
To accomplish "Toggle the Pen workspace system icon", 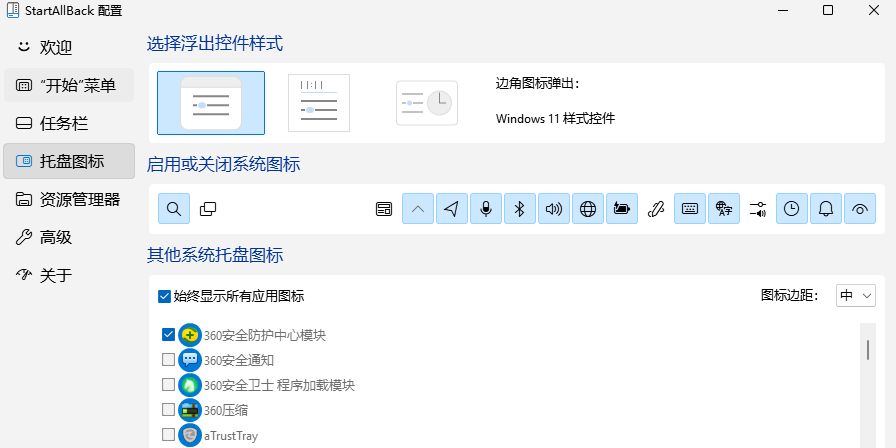I will 656,209.
